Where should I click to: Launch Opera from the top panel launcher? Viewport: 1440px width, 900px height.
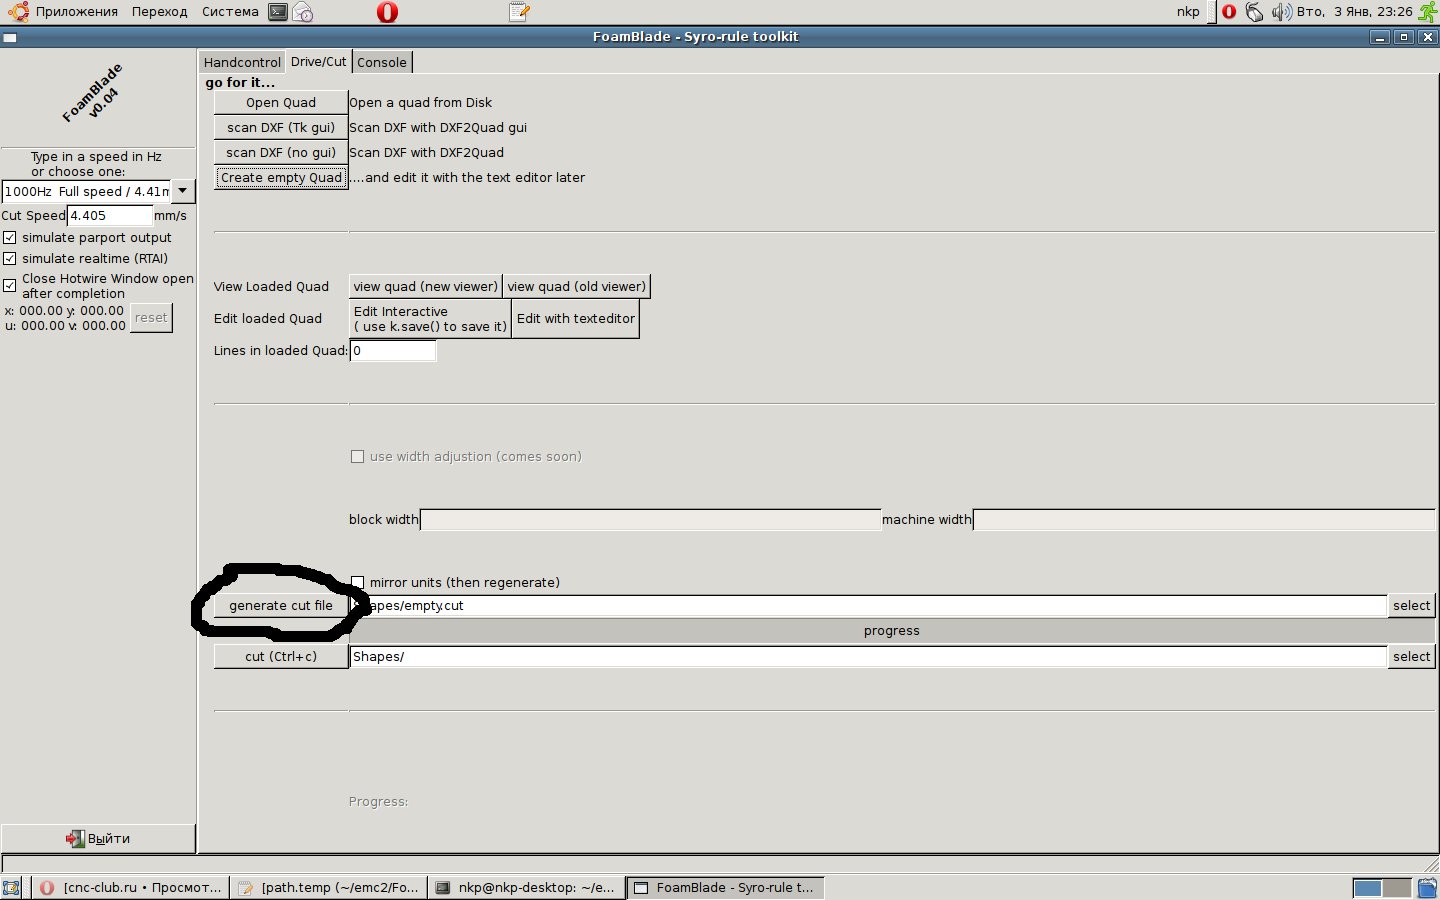(387, 12)
